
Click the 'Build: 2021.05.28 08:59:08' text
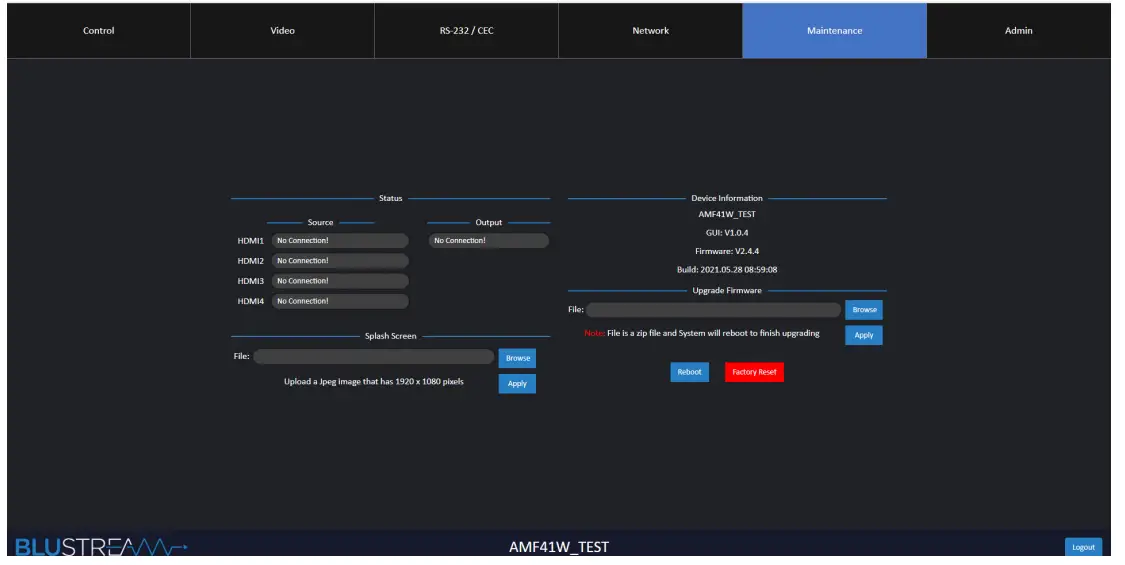[727, 270]
